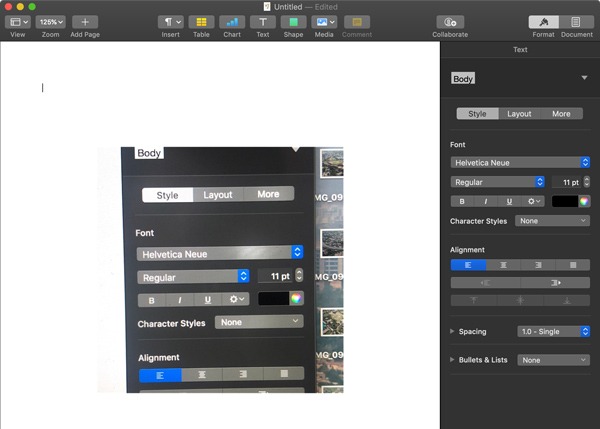This screenshot has width=600, height=429.
Task: Click the Comment toolbar icon
Action: click(x=357, y=22)
